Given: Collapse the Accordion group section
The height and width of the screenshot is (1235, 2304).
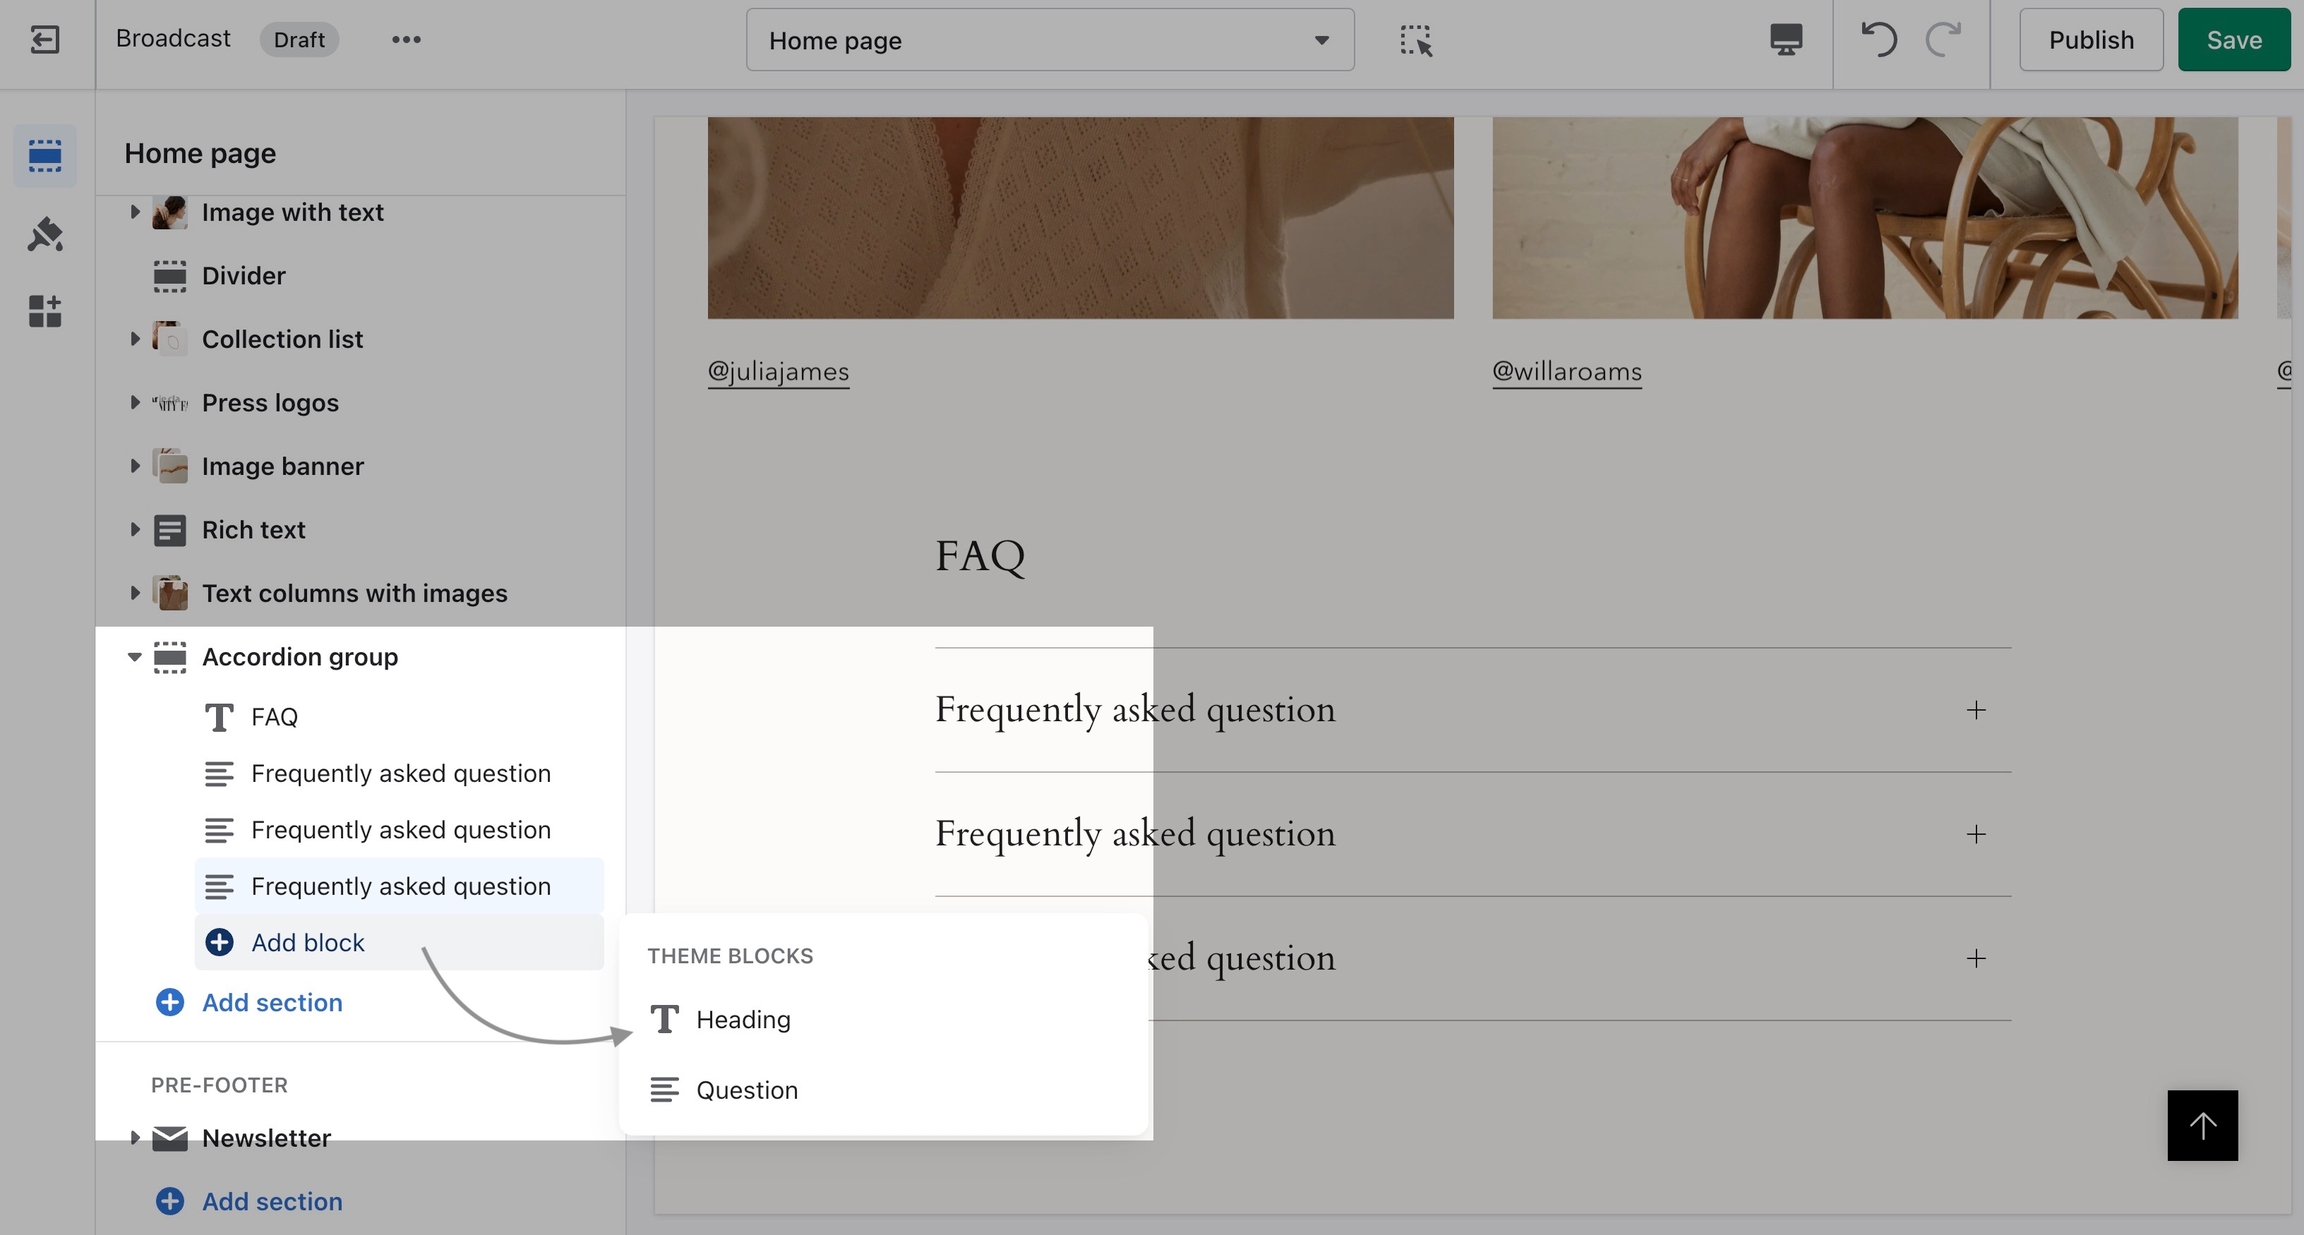Looking at the screenshot, I should (x=134, y=657).
